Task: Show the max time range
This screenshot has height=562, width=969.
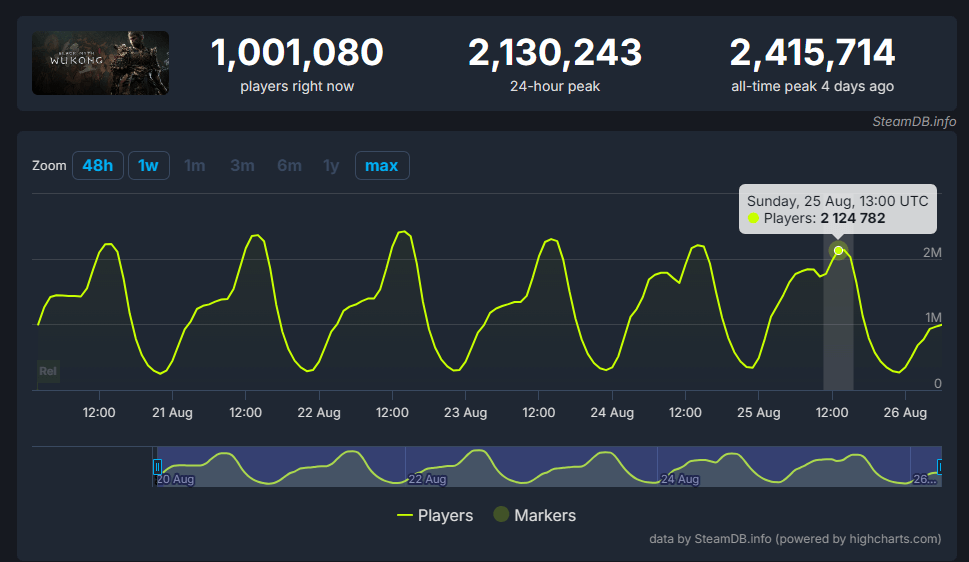Action: 382,166
